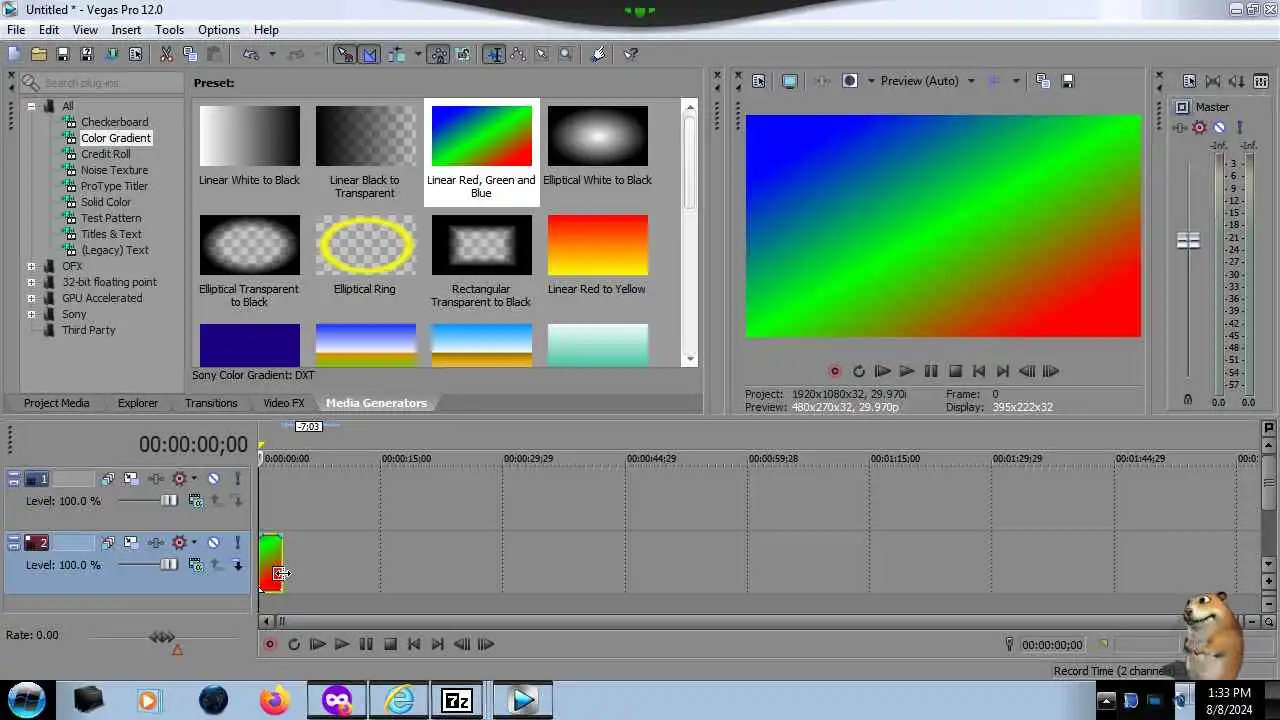This screenshot has height=720, width=1280.
Task: Open Track Motion on track 2
Action: click(131, 543)
